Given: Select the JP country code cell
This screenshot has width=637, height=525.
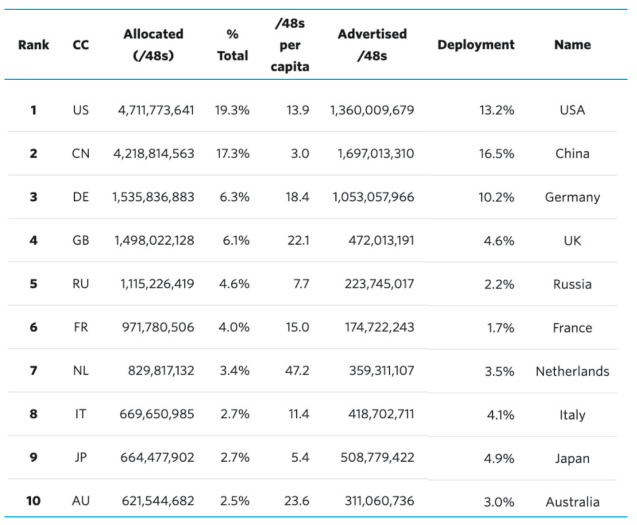Looking at the screenshot, I should 80,458.
